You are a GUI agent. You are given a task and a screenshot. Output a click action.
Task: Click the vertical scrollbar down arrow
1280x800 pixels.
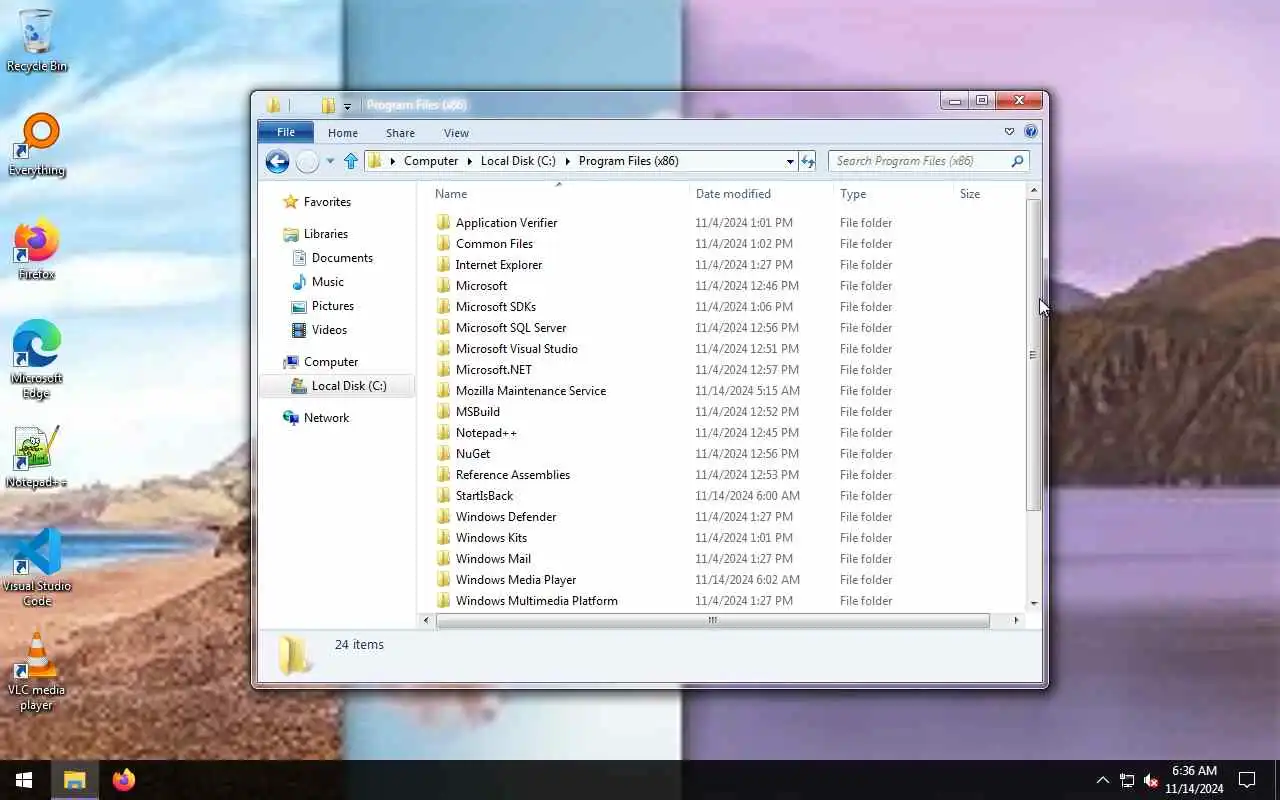pos(1033,604)
